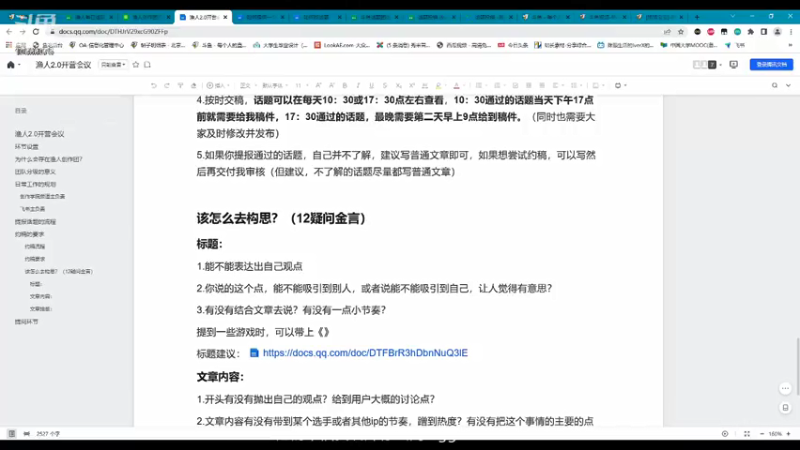Enter fullscreen from status bar icon

click(747, 434)
